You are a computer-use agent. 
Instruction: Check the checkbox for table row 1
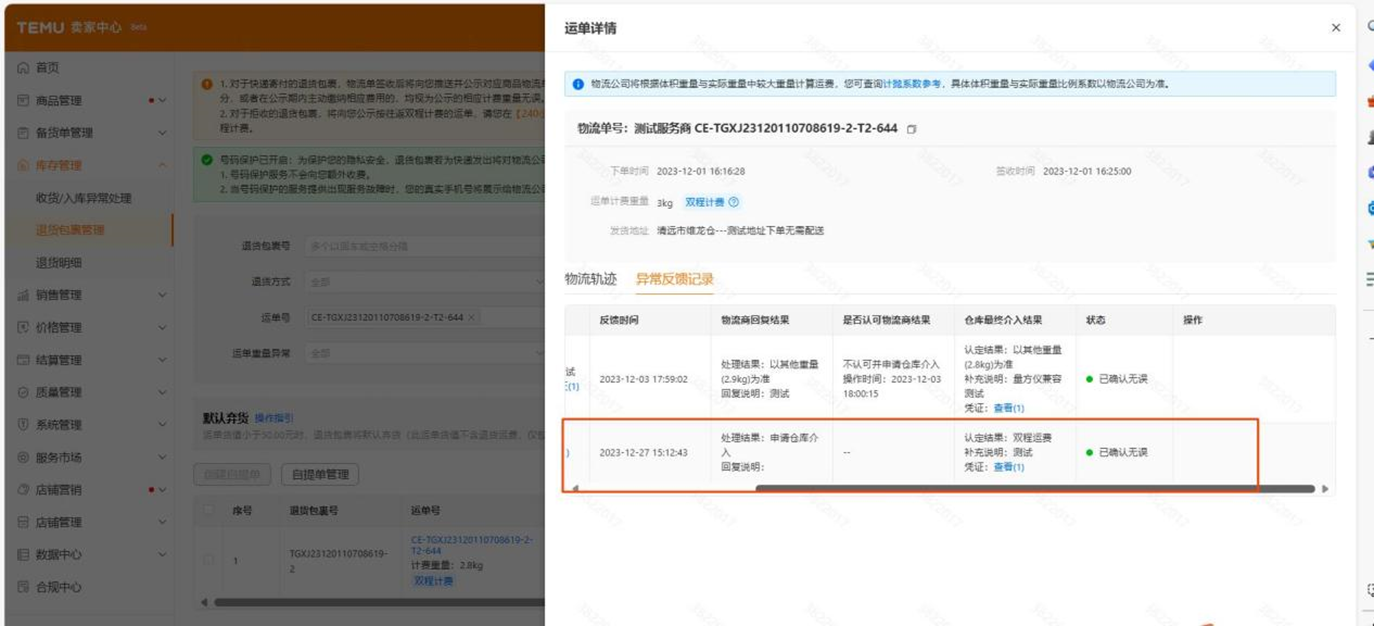tap(208, 560)
